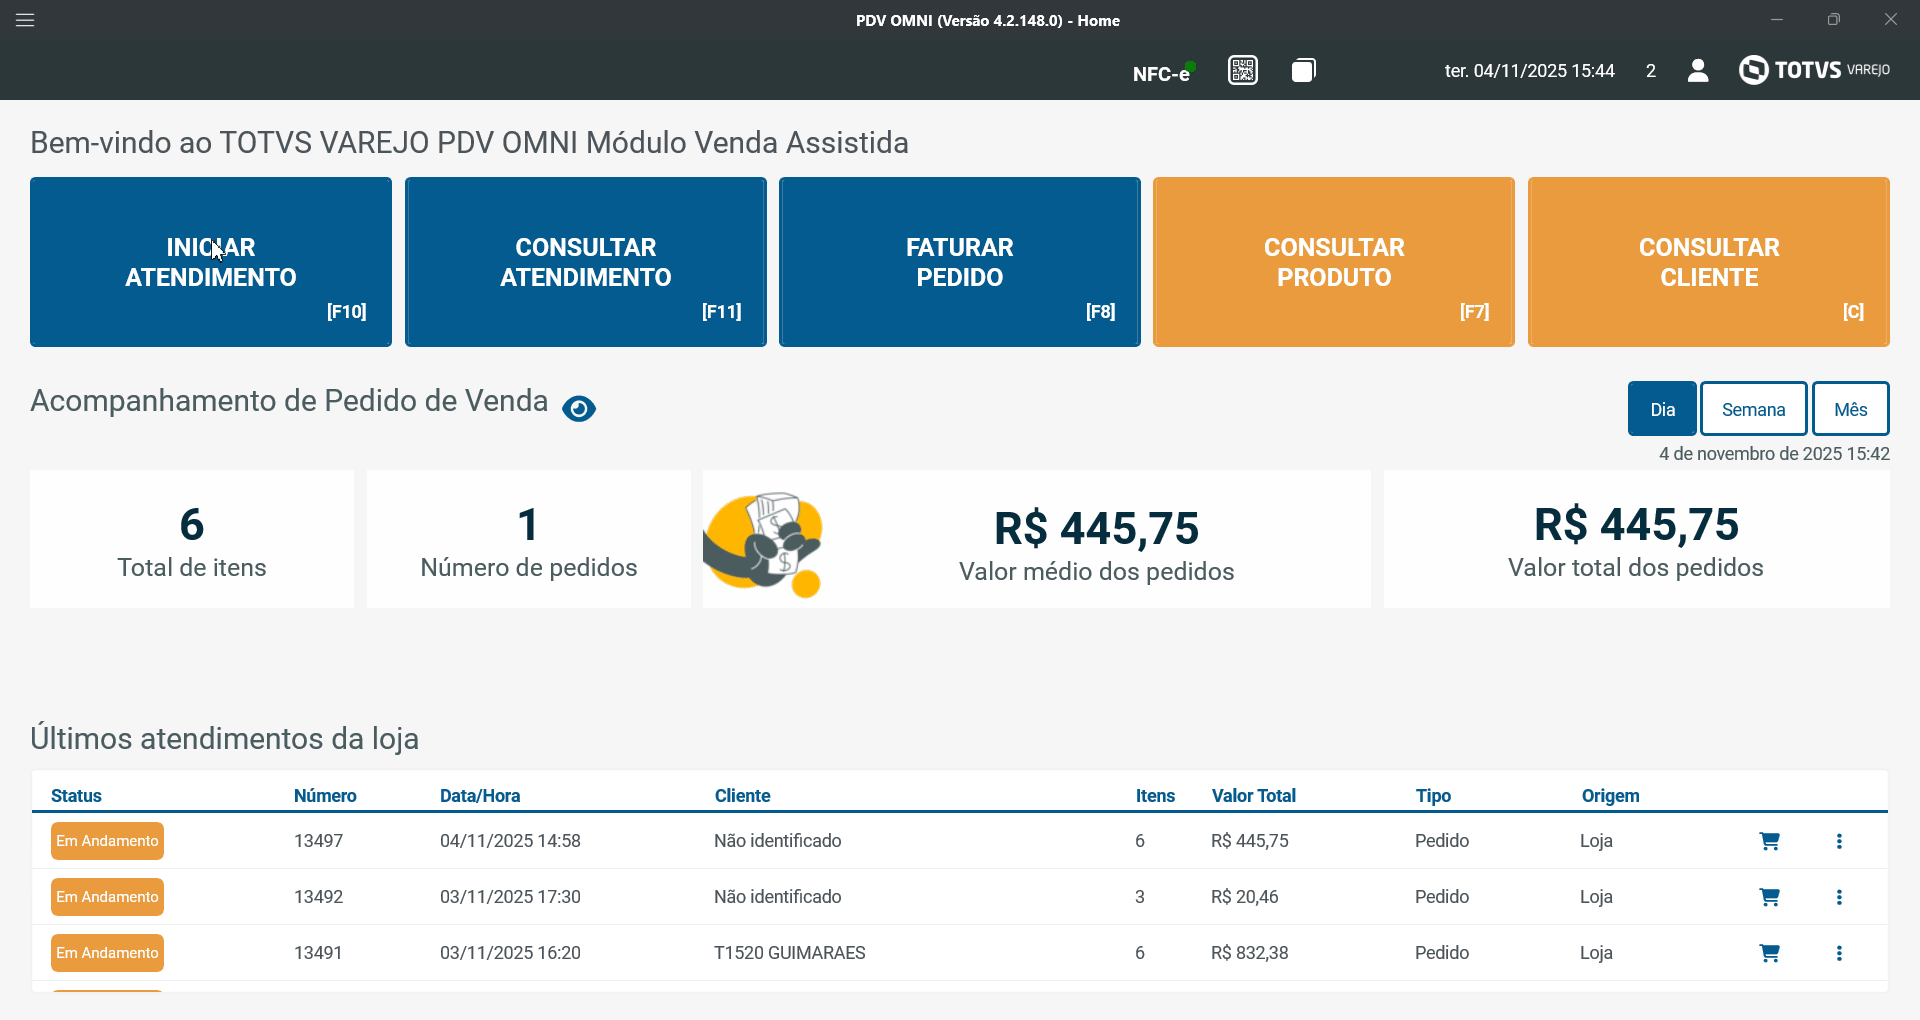This screenshot has height=1020, width=1920.
Task: Minimize the PDV OMNI window
Action: click(1777, 19)
